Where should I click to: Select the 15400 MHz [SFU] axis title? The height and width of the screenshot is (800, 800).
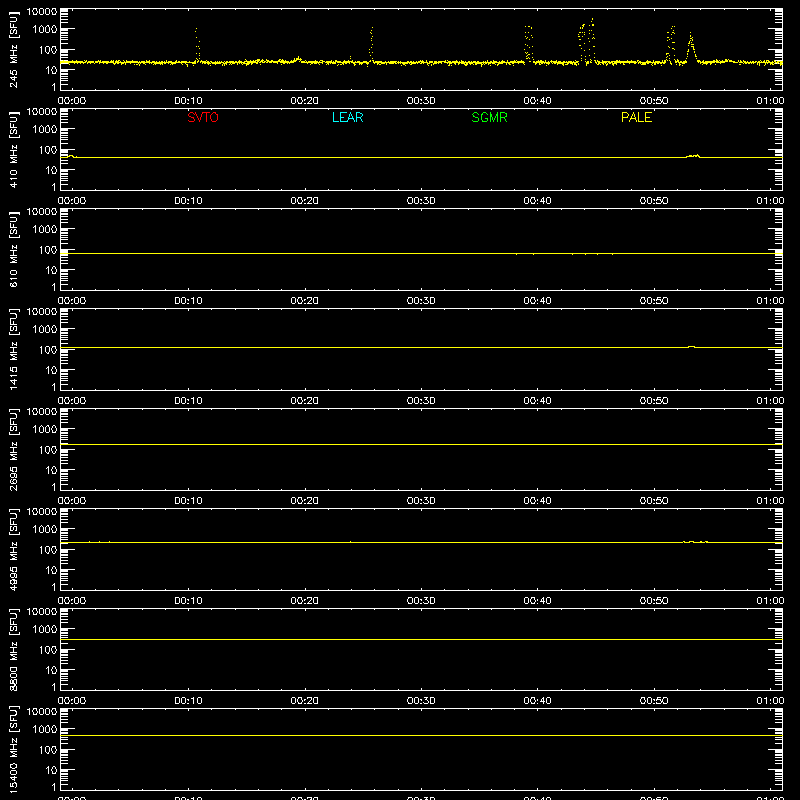[x=13, y=749]
